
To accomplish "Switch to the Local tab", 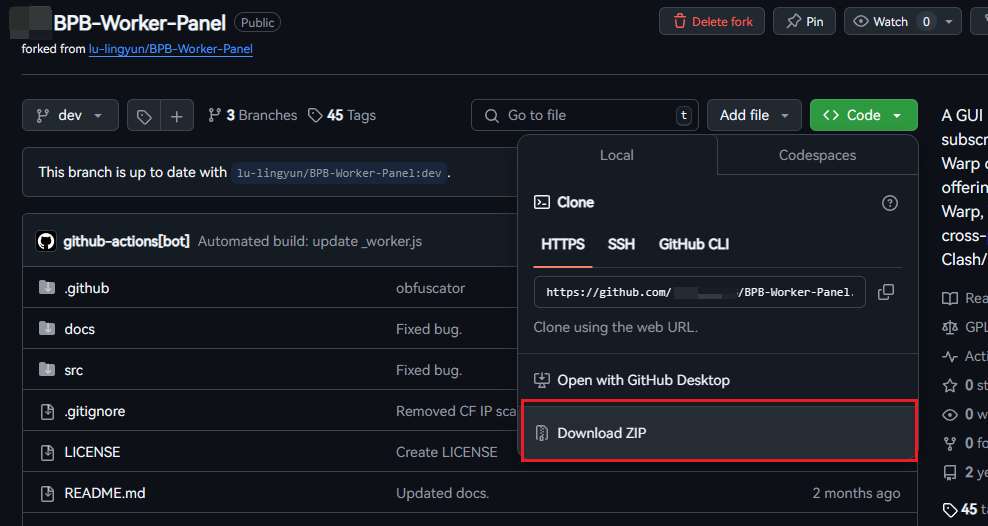I will [617, 155].
